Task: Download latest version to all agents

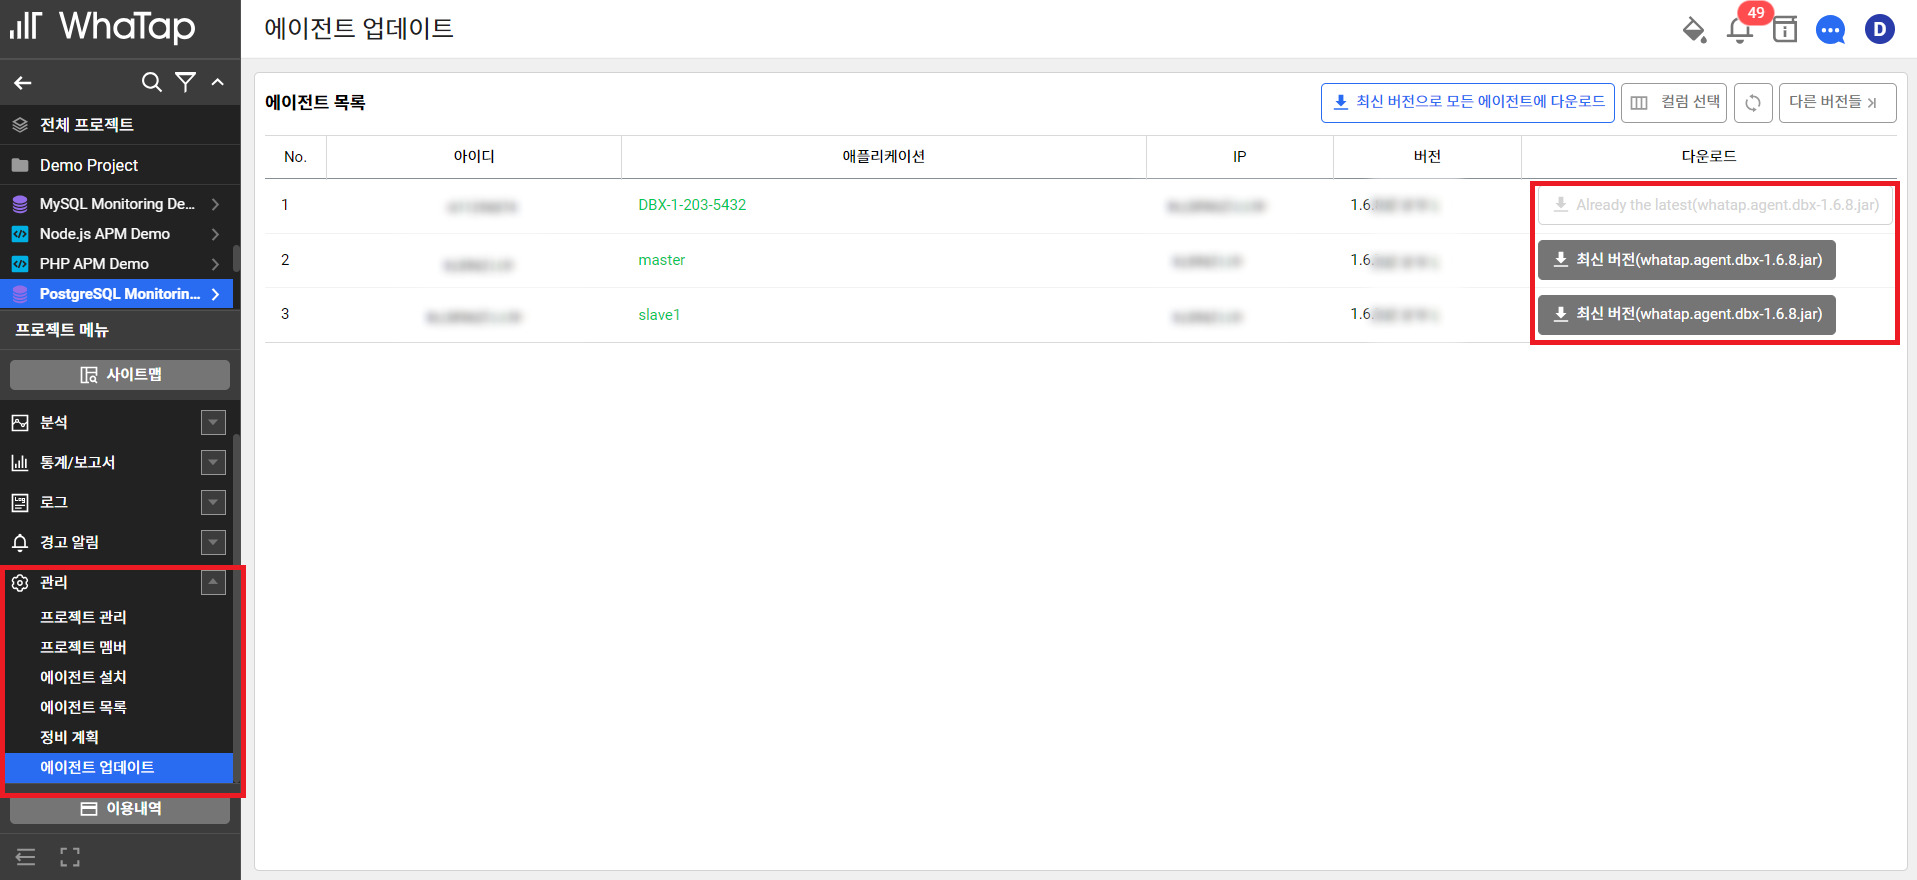Action: (x=1468, y=103)
